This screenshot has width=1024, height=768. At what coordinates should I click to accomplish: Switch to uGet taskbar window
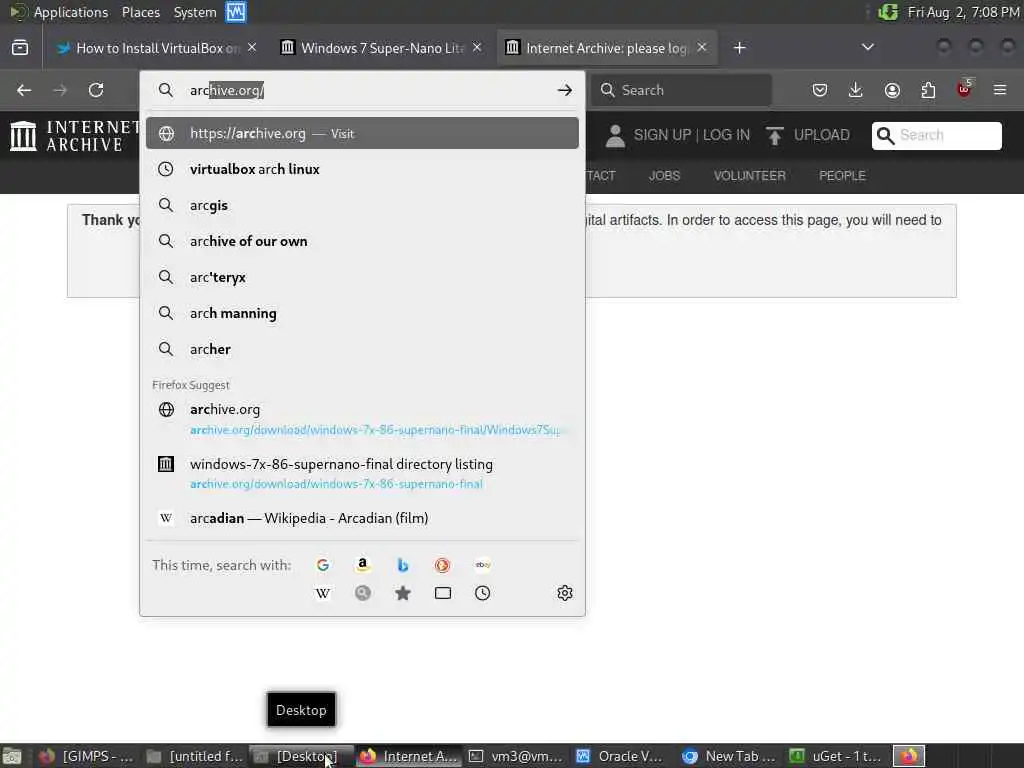click(836, 756)
